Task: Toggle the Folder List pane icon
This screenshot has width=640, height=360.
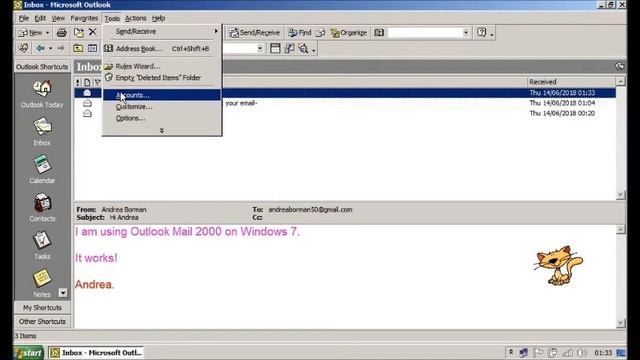Action: point(93,48)
